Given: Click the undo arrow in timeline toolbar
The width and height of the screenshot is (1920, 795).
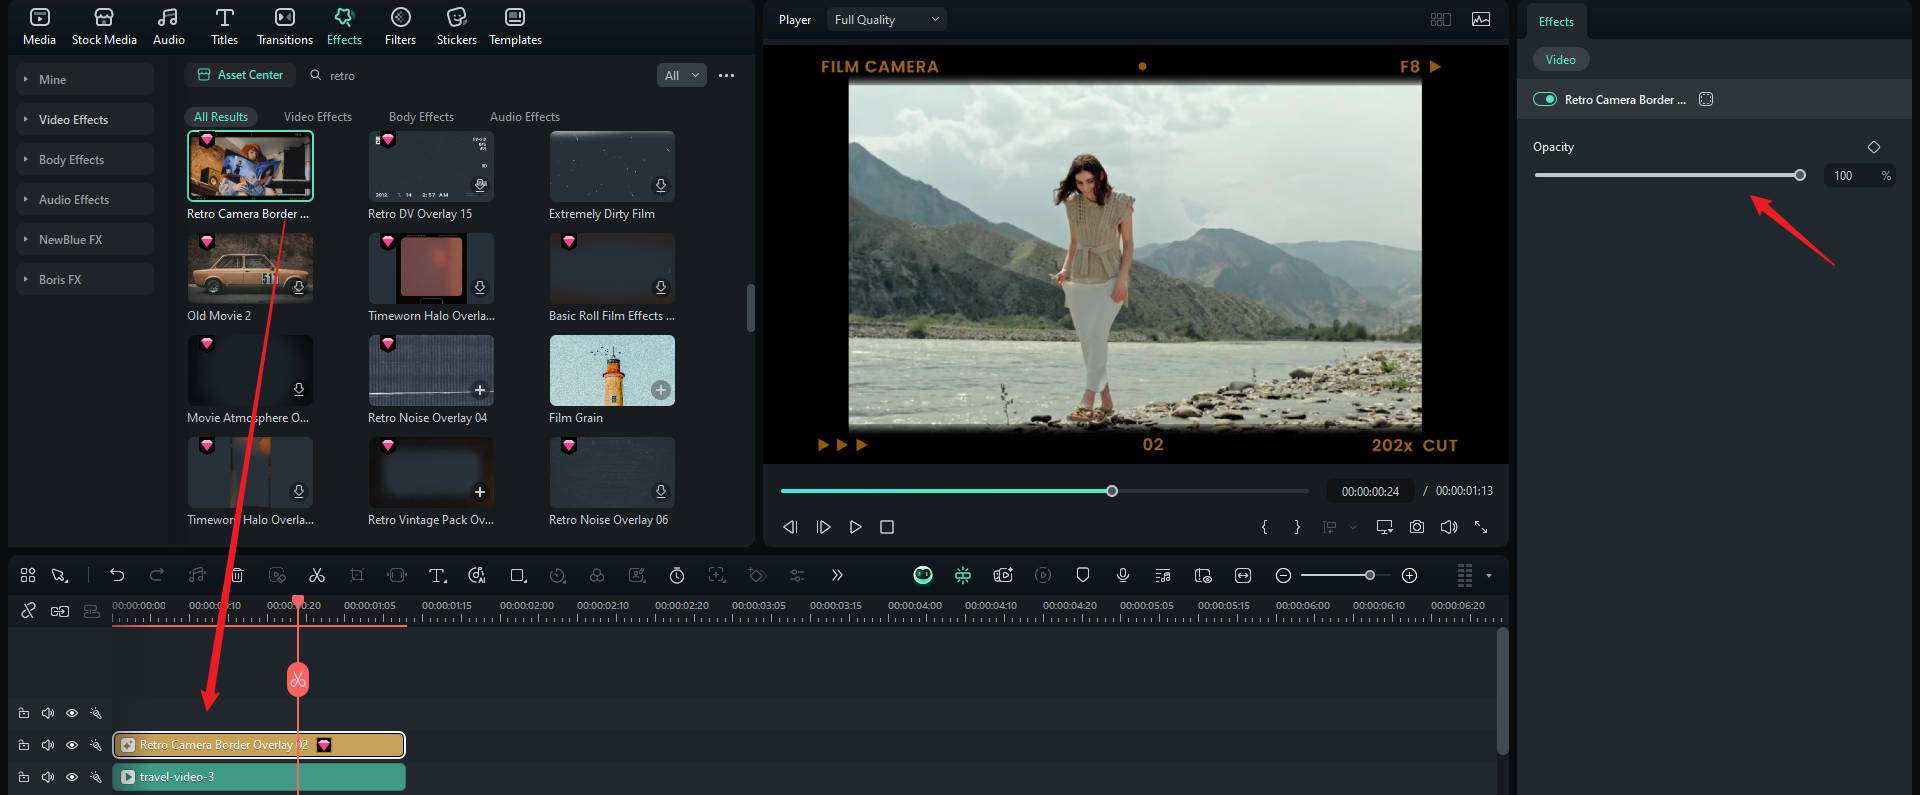Looking at the screenshot, I should (117, 575).
